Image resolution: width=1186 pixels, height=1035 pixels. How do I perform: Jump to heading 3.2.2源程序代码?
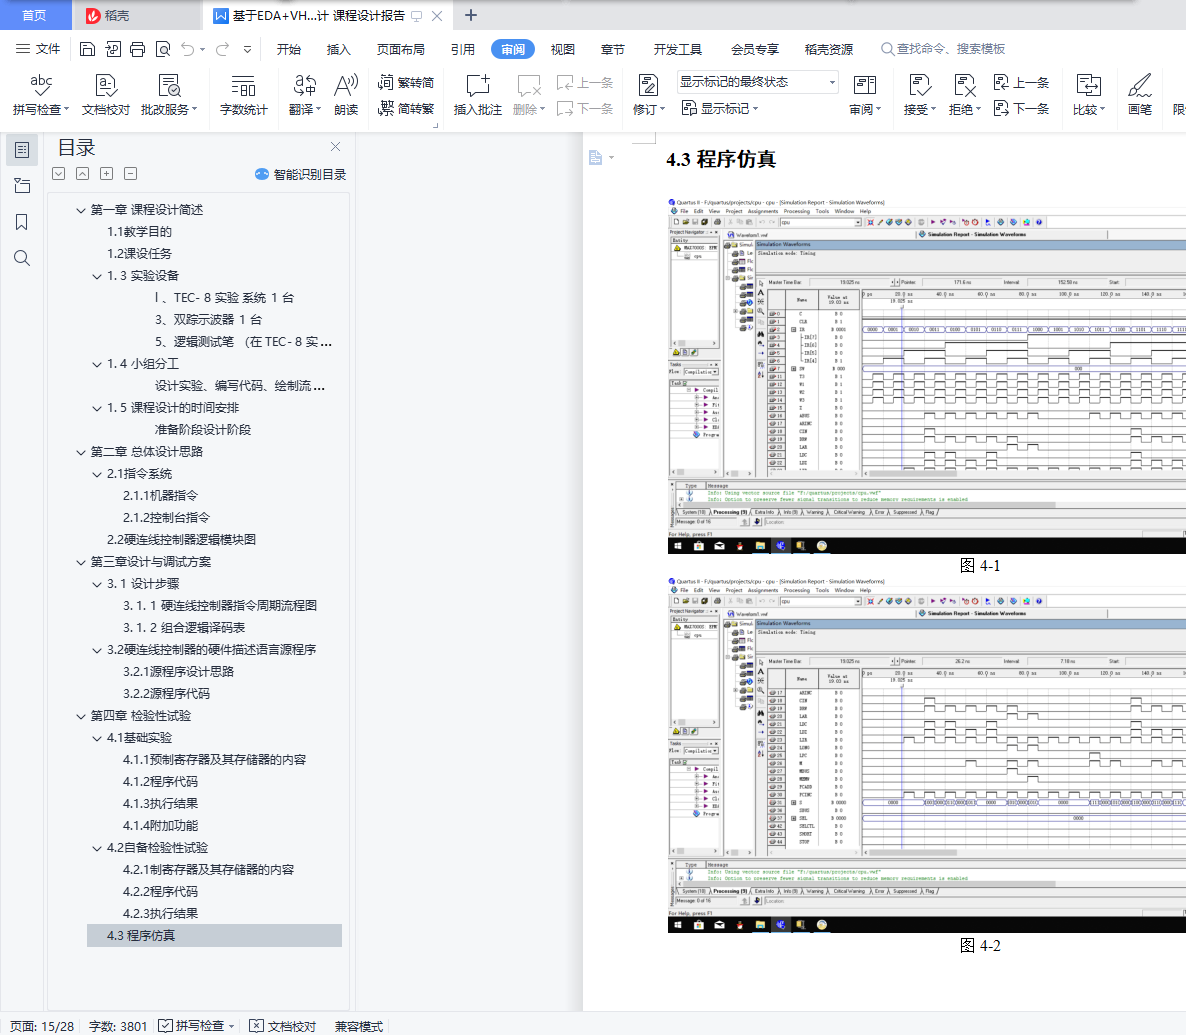(x=166, y=694)
